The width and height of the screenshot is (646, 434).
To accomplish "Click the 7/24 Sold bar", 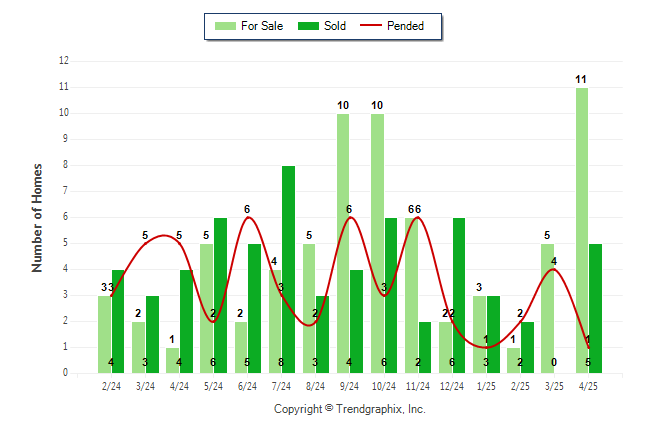I will click(x=288, y=270).
